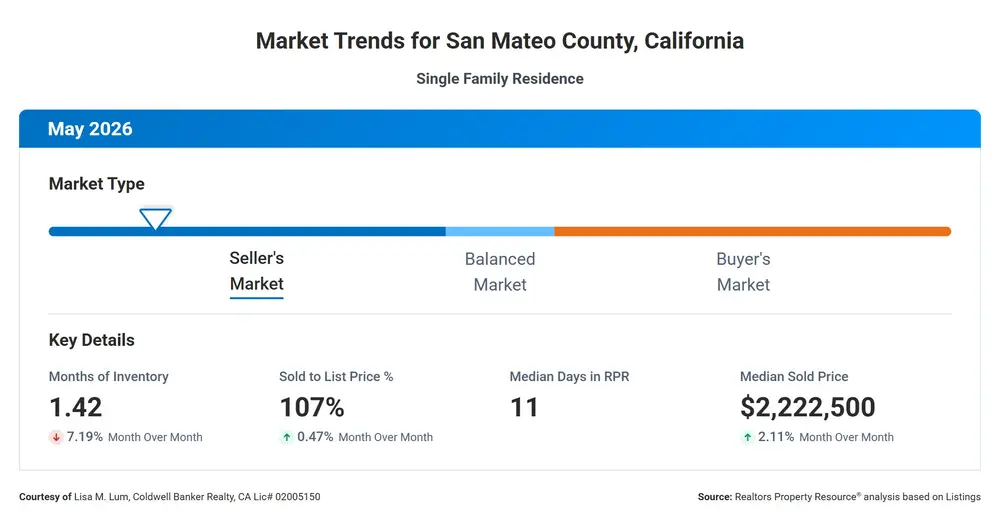Click the dark blue seller's segment of bar
This screenshot has width=1000, height=524.
247,231
